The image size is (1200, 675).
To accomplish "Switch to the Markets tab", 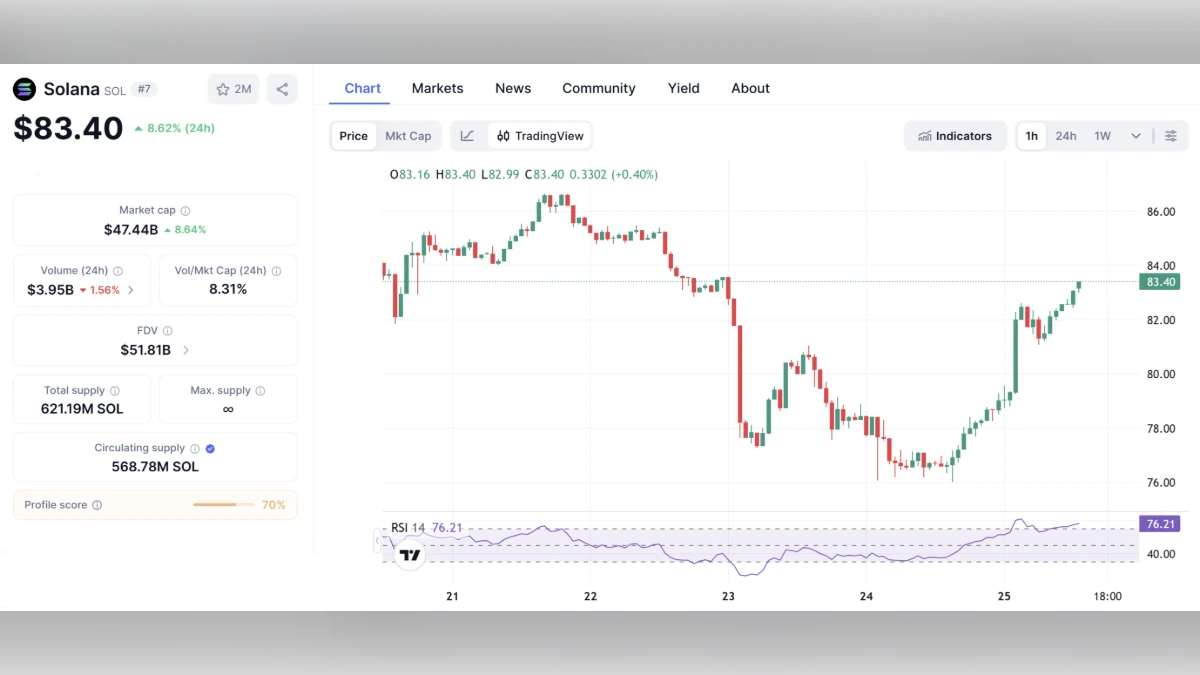I will tap(437, 88).
